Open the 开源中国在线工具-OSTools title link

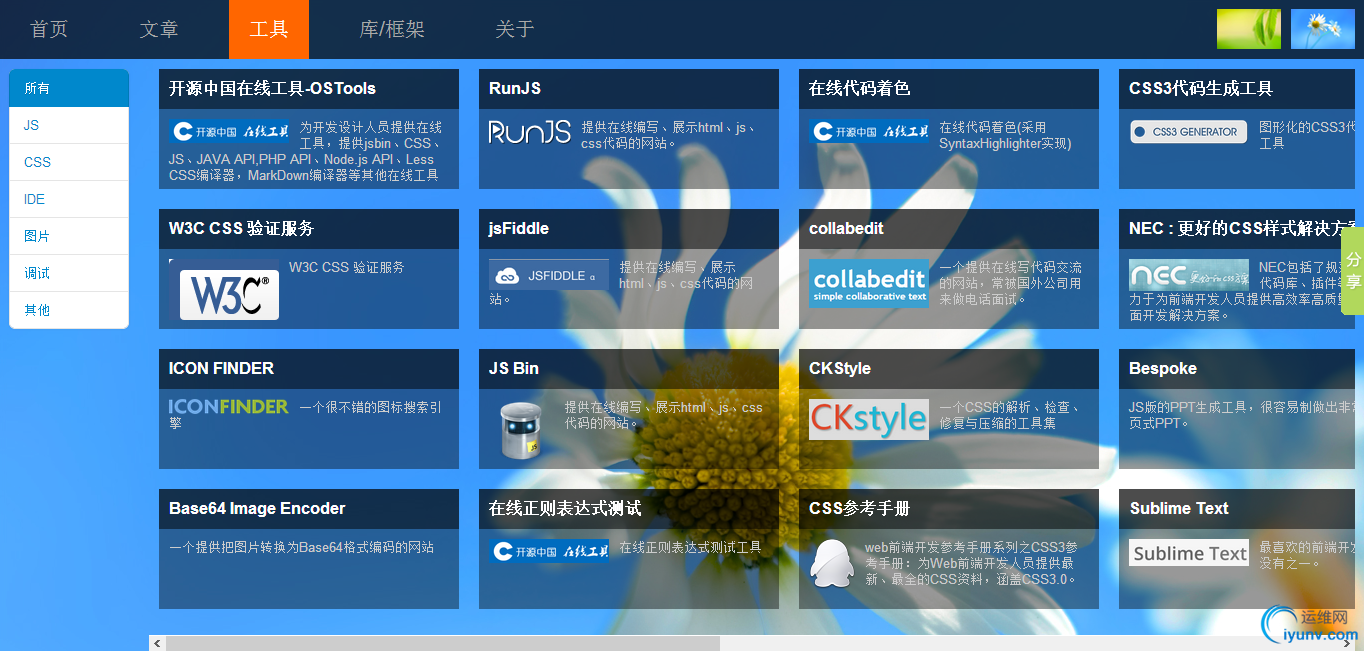272,88
